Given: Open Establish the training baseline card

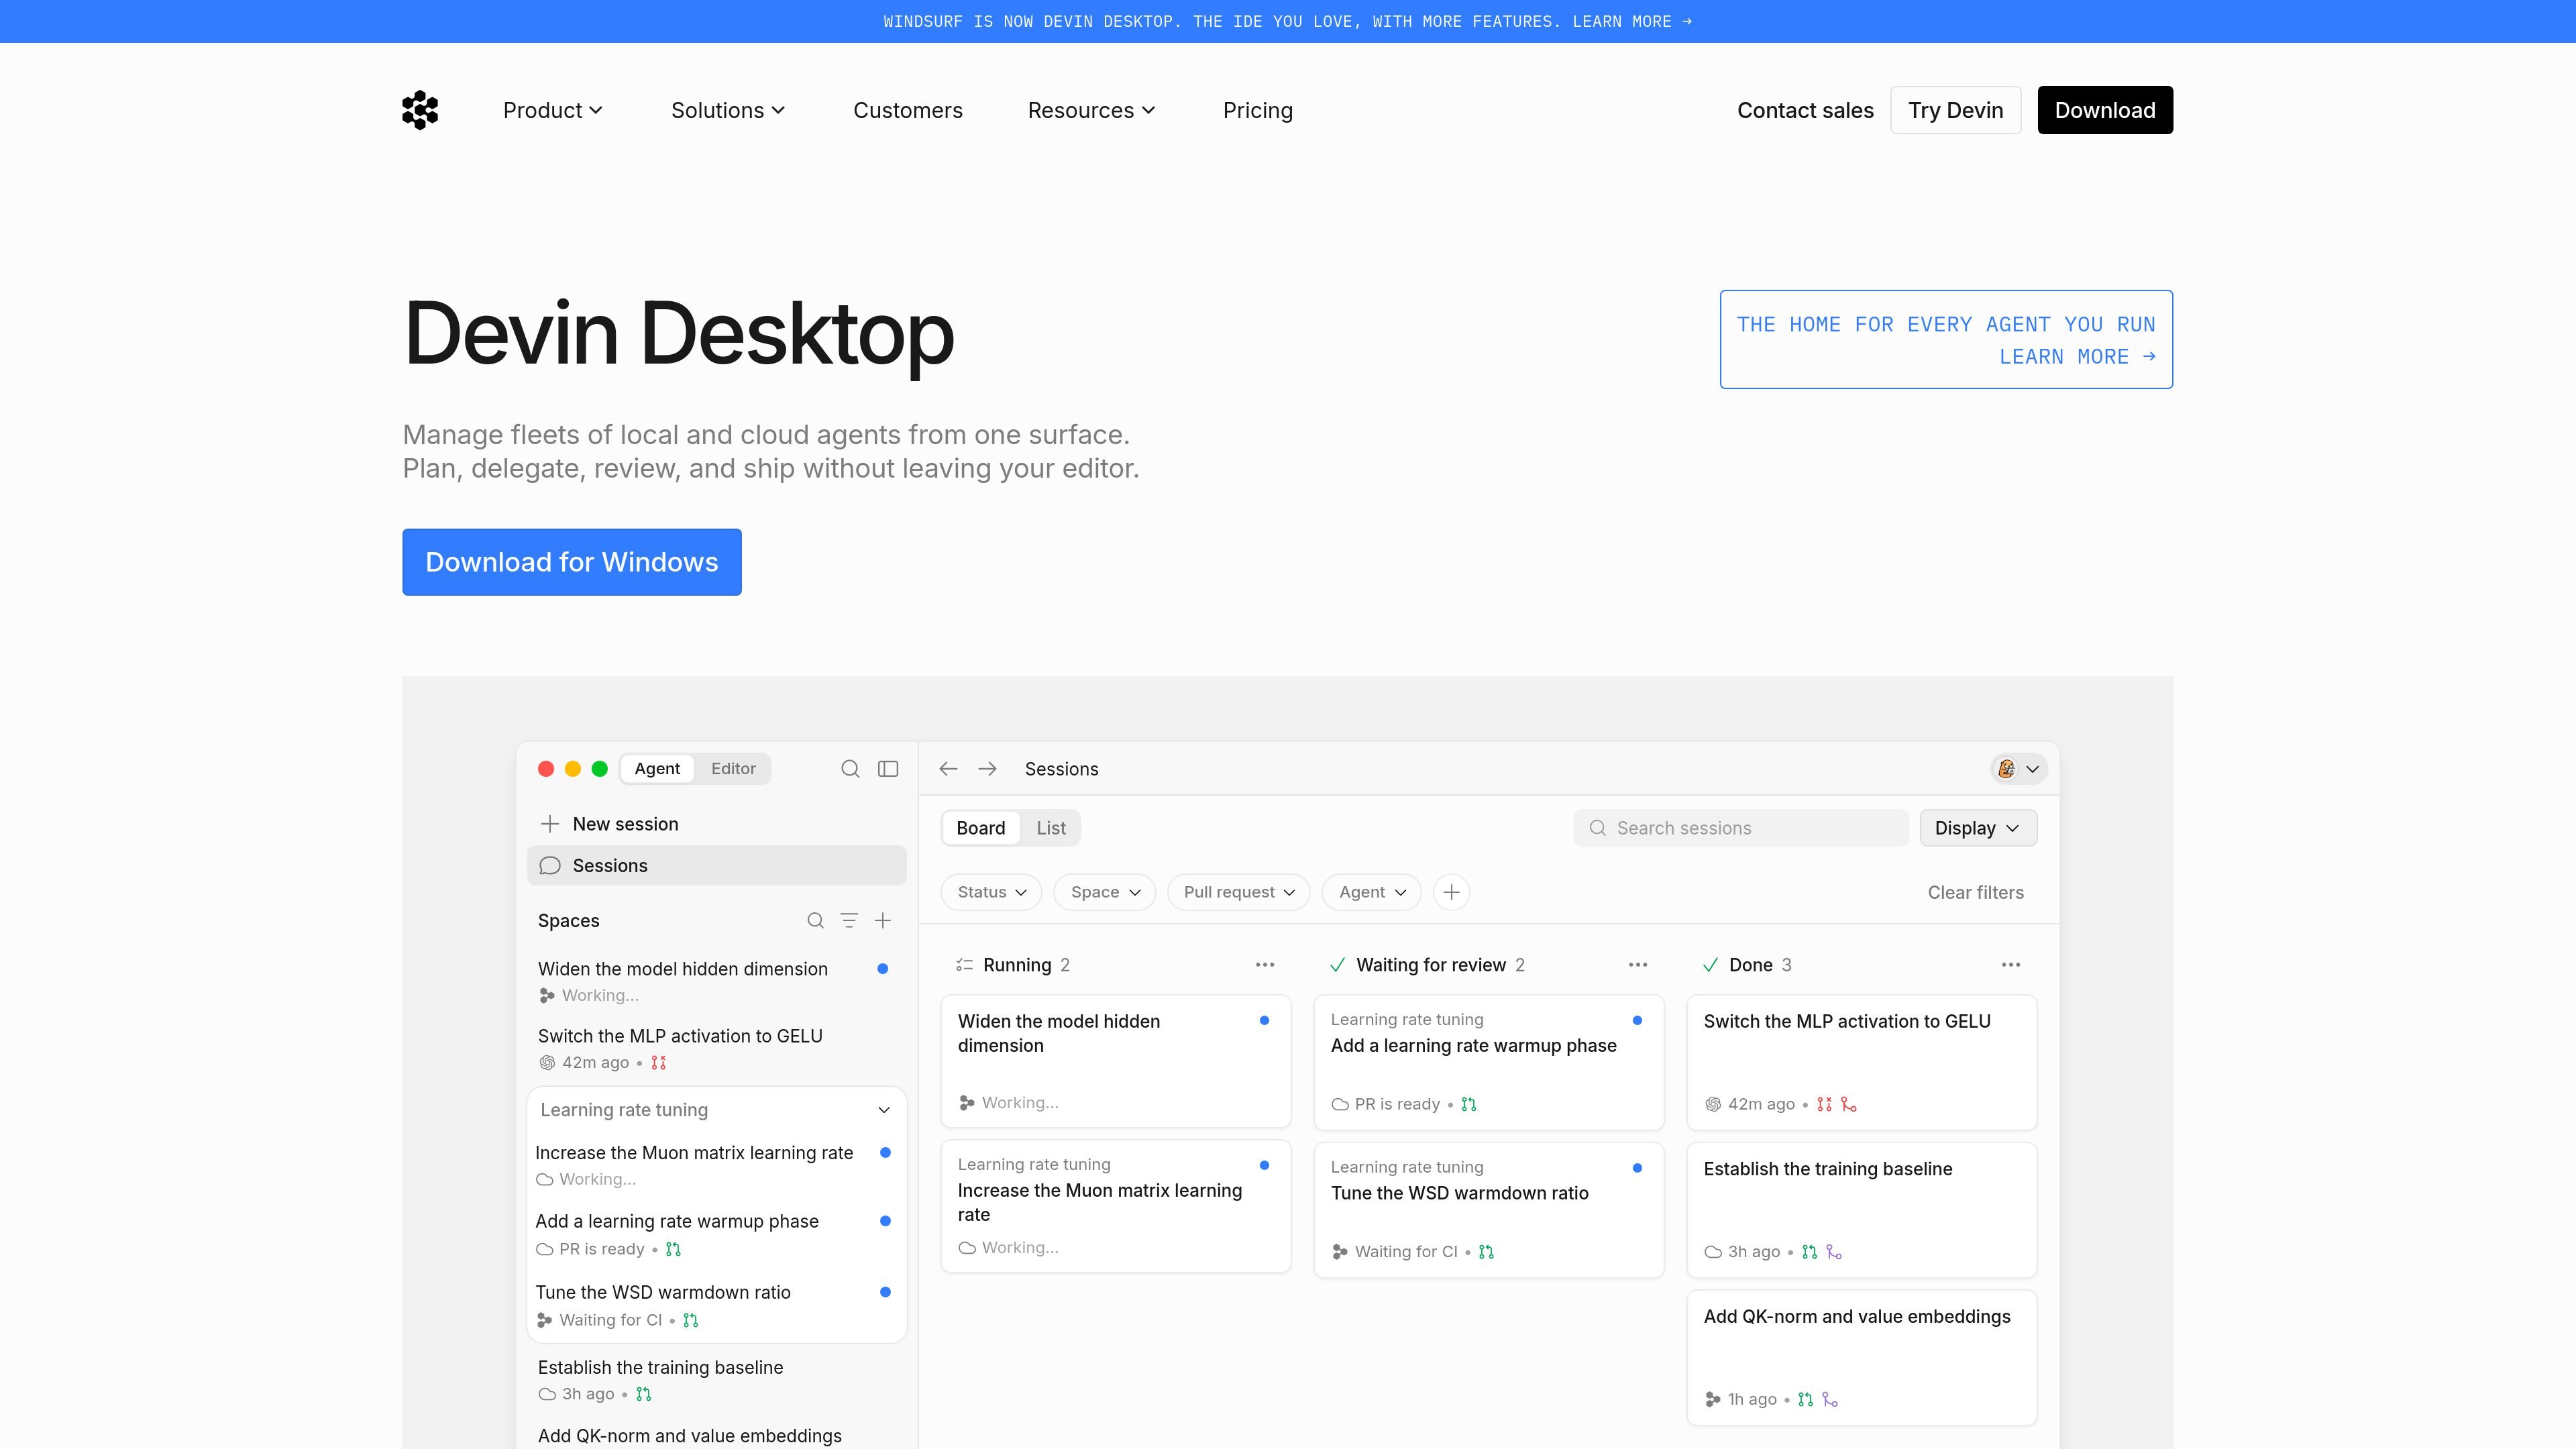Looking at the screenshot, I should tap(1861, 1210).
